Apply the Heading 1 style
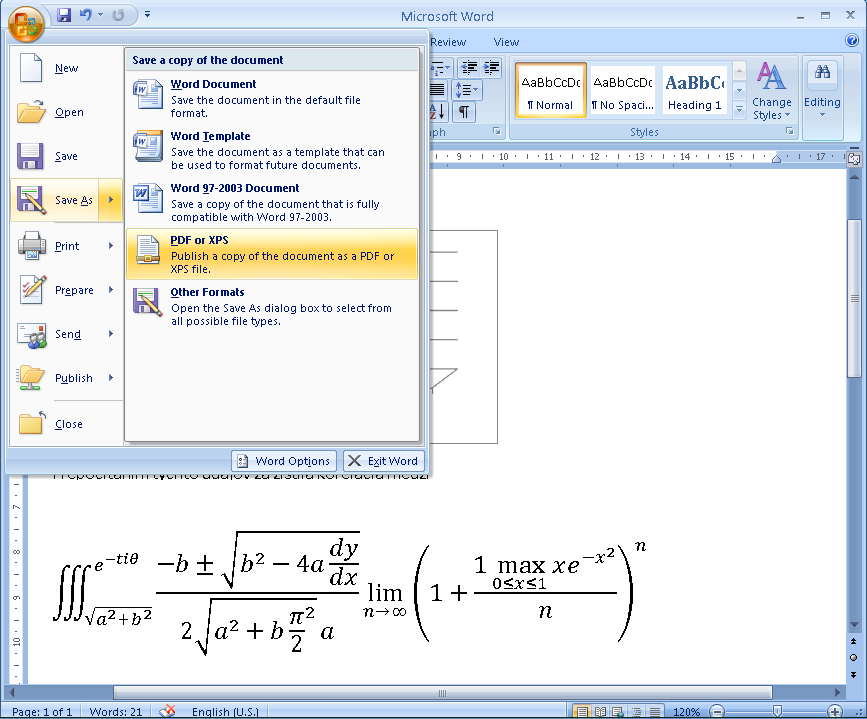This screenshot has height=719, width=867. click(694, 89)
